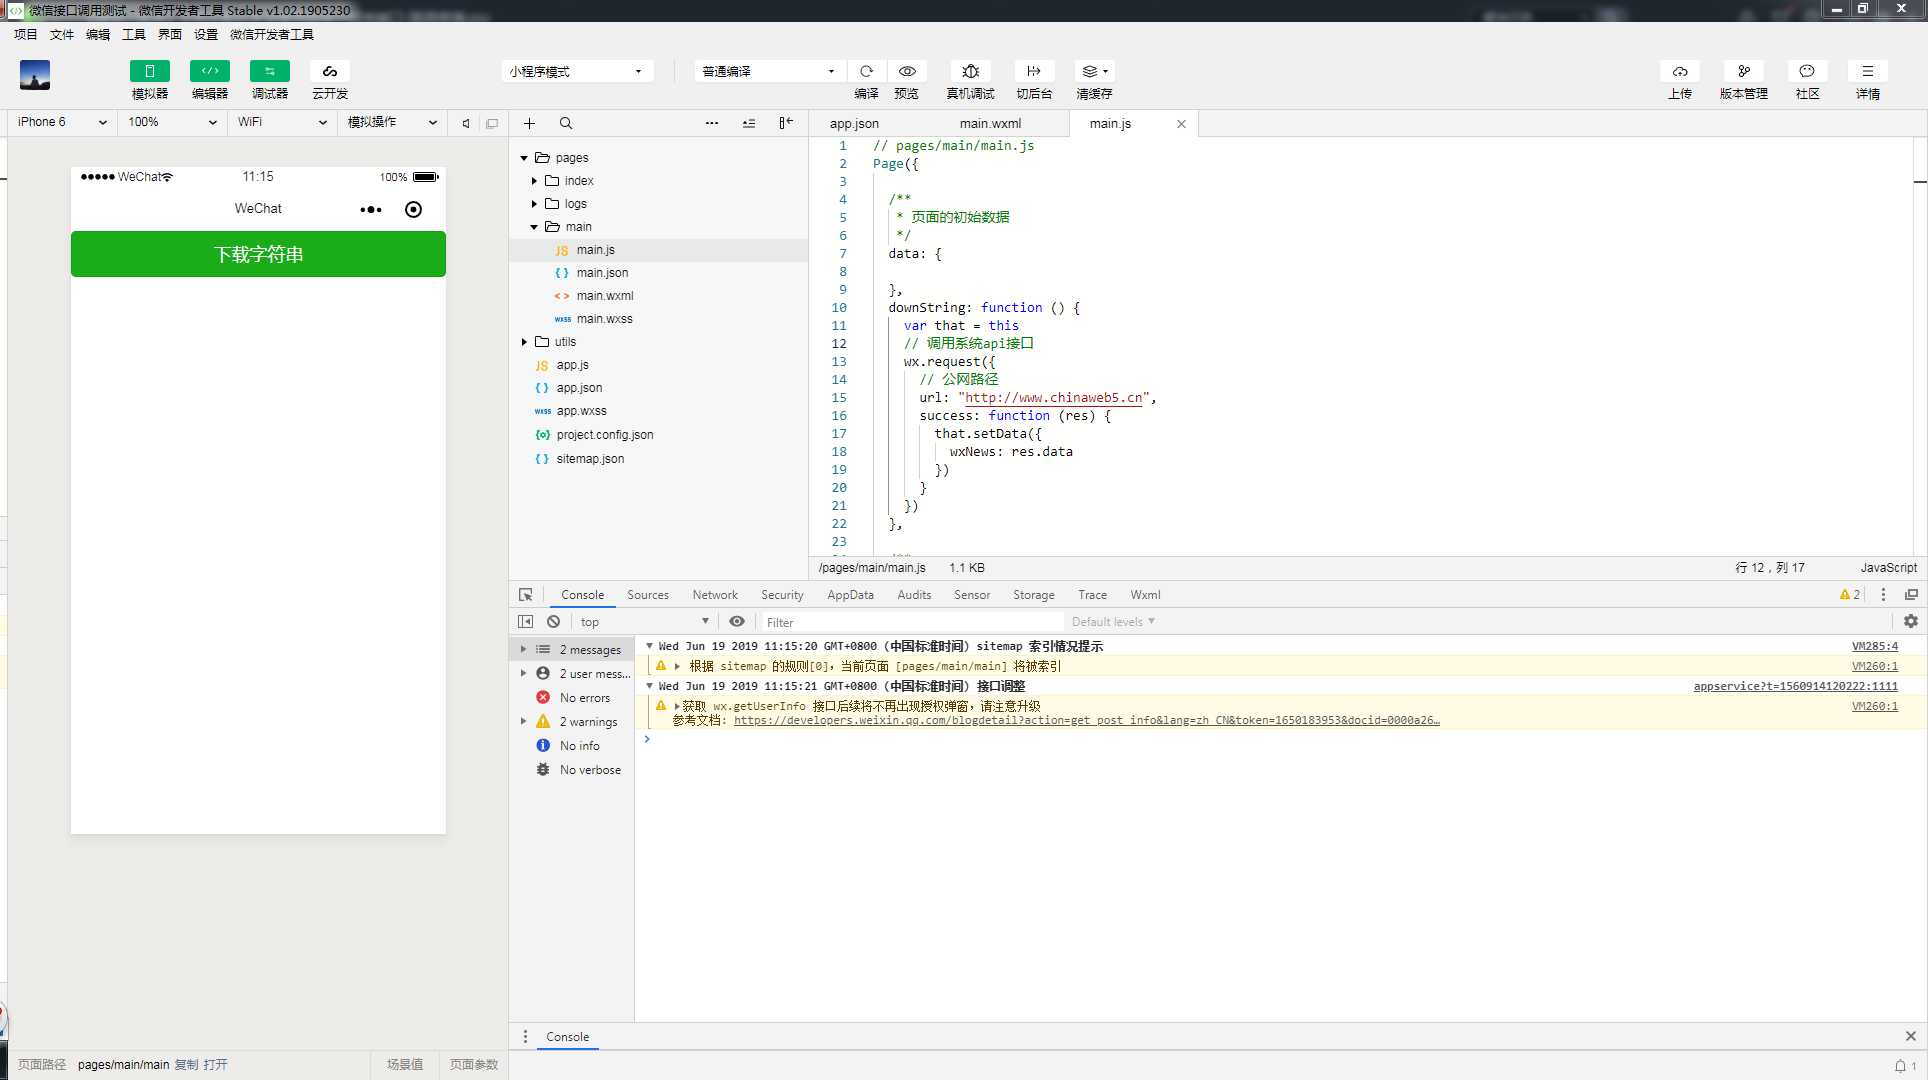Toggle the console eye live expression
The image size is (1928, 1080).
[737, 621]
